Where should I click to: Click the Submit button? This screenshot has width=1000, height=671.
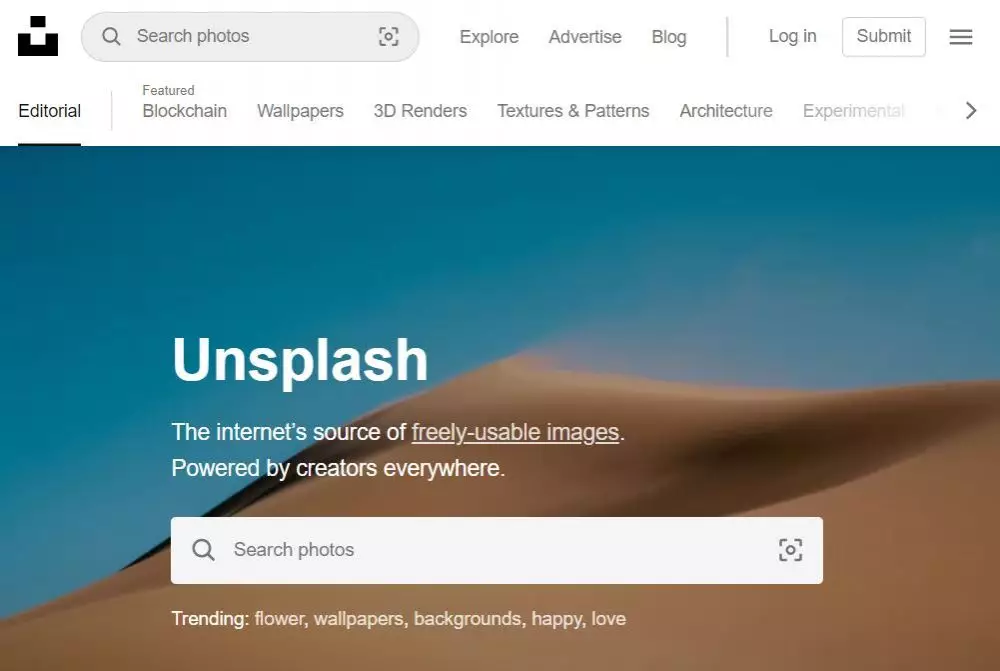883,36
